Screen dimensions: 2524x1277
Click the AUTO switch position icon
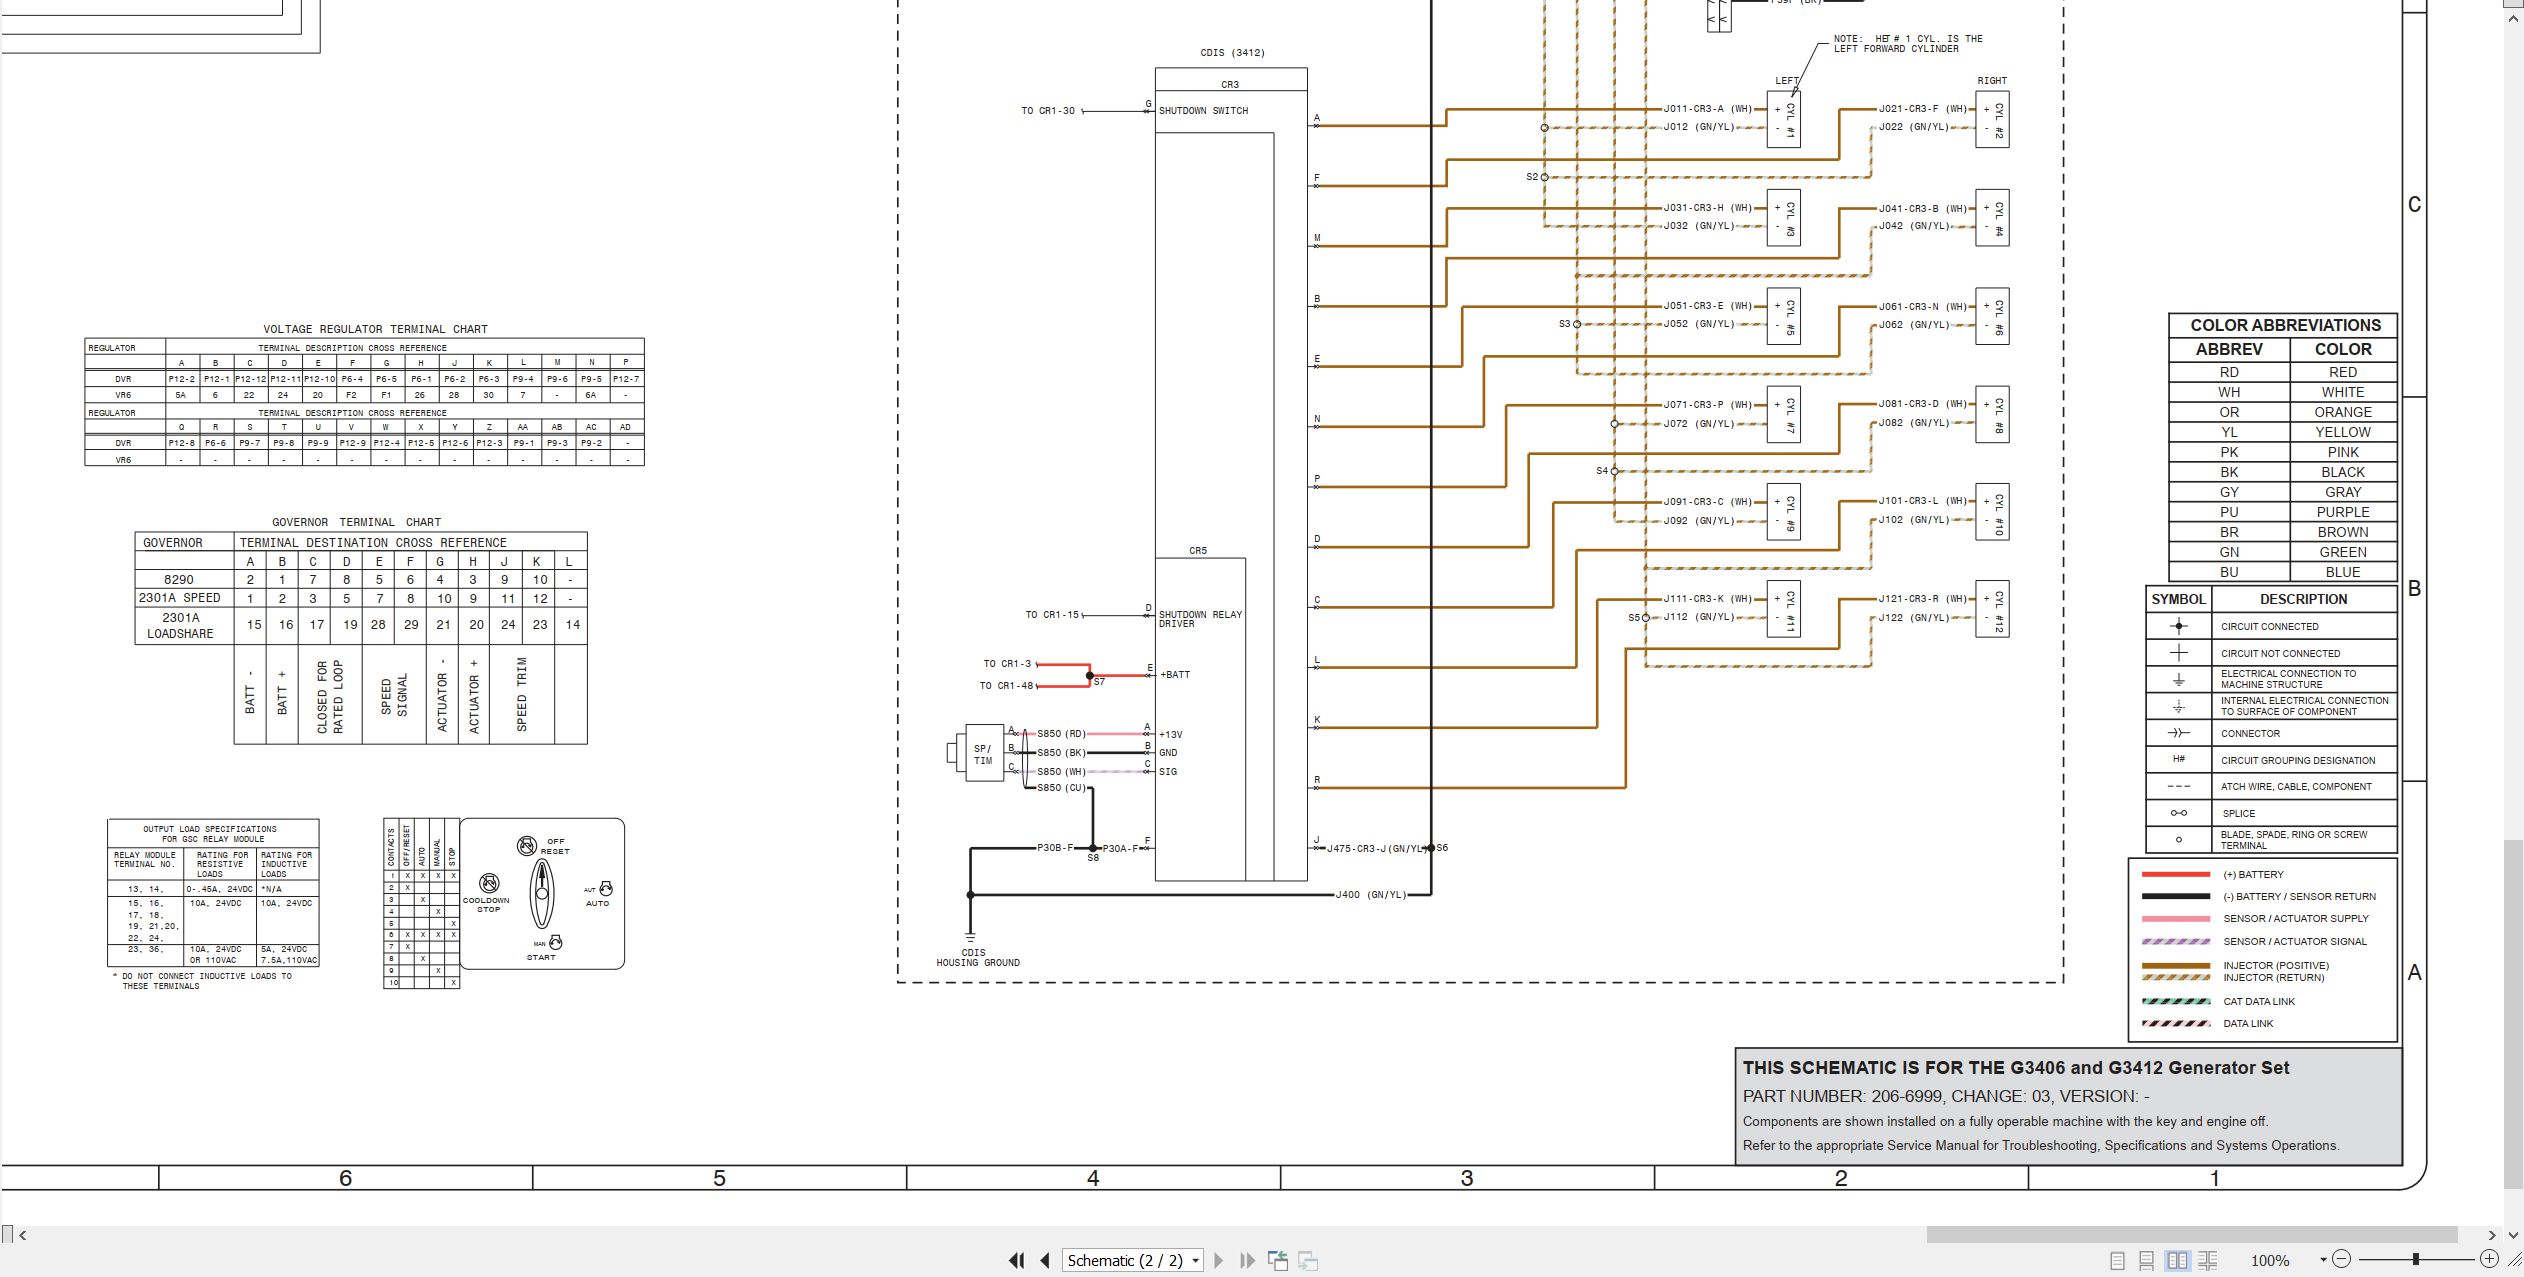click(605, 889)
